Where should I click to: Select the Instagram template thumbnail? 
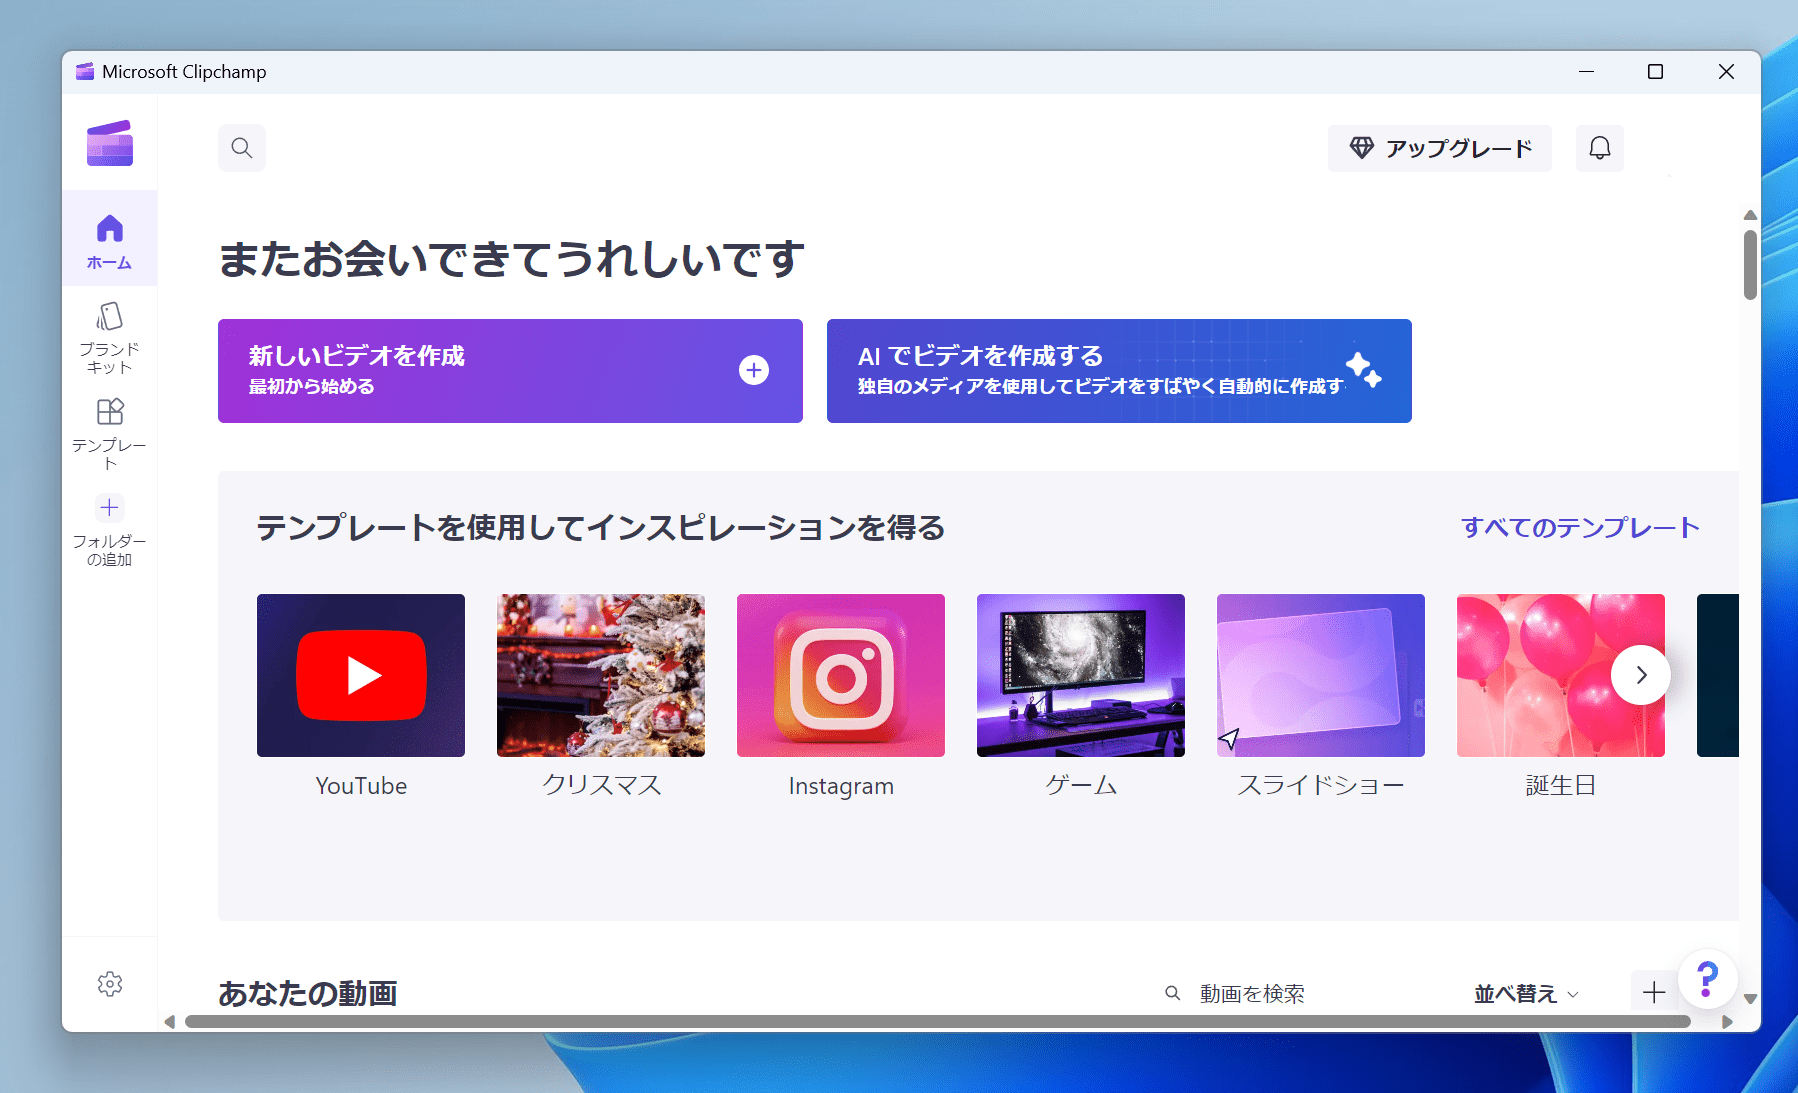841,675
